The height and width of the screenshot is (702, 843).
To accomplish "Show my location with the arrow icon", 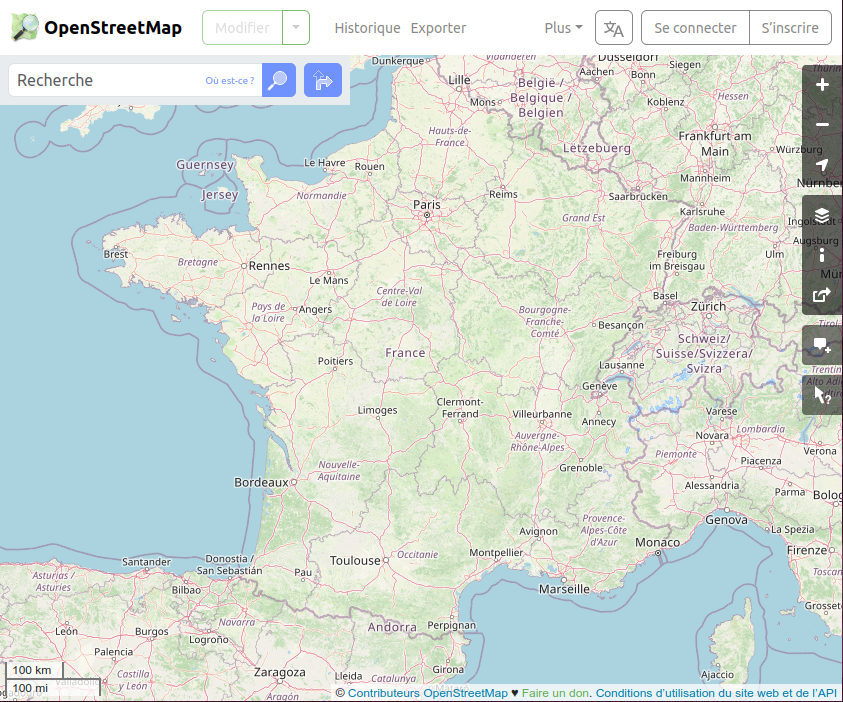I will (822, 165).
